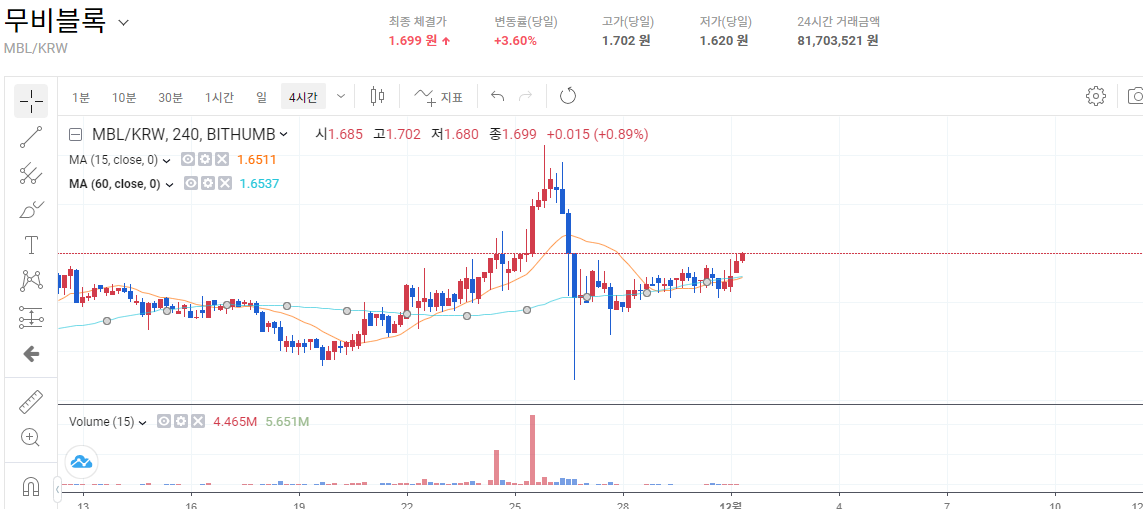The image size is (1143, 509).
Task: Click the 무비블록 coin title
Action: (55, 22)
